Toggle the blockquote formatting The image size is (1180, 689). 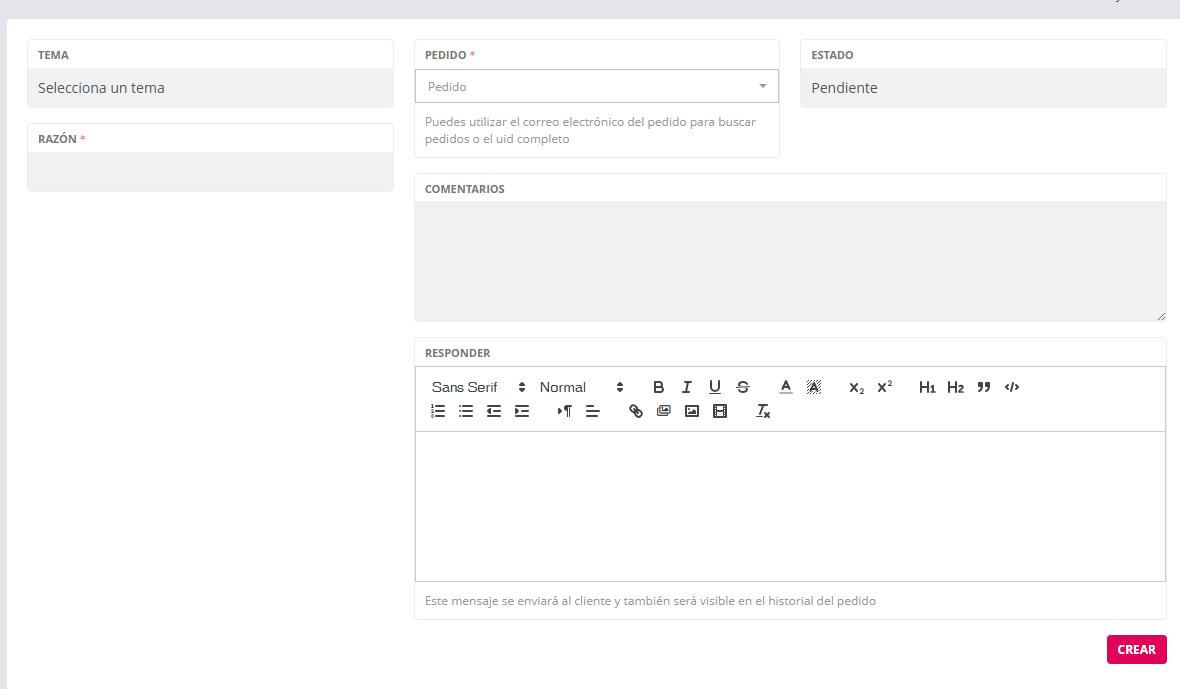pos(984,387)
